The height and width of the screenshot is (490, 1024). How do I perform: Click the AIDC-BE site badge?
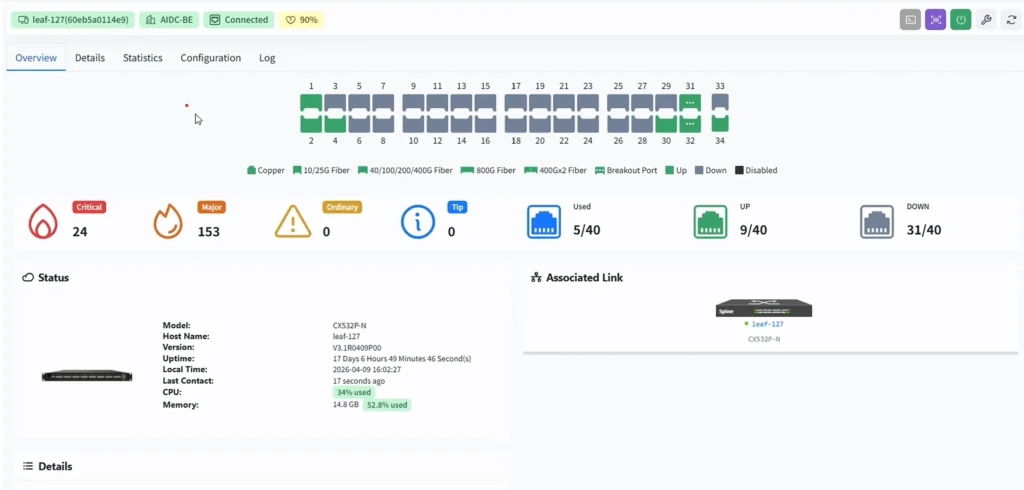click(169, 20)
